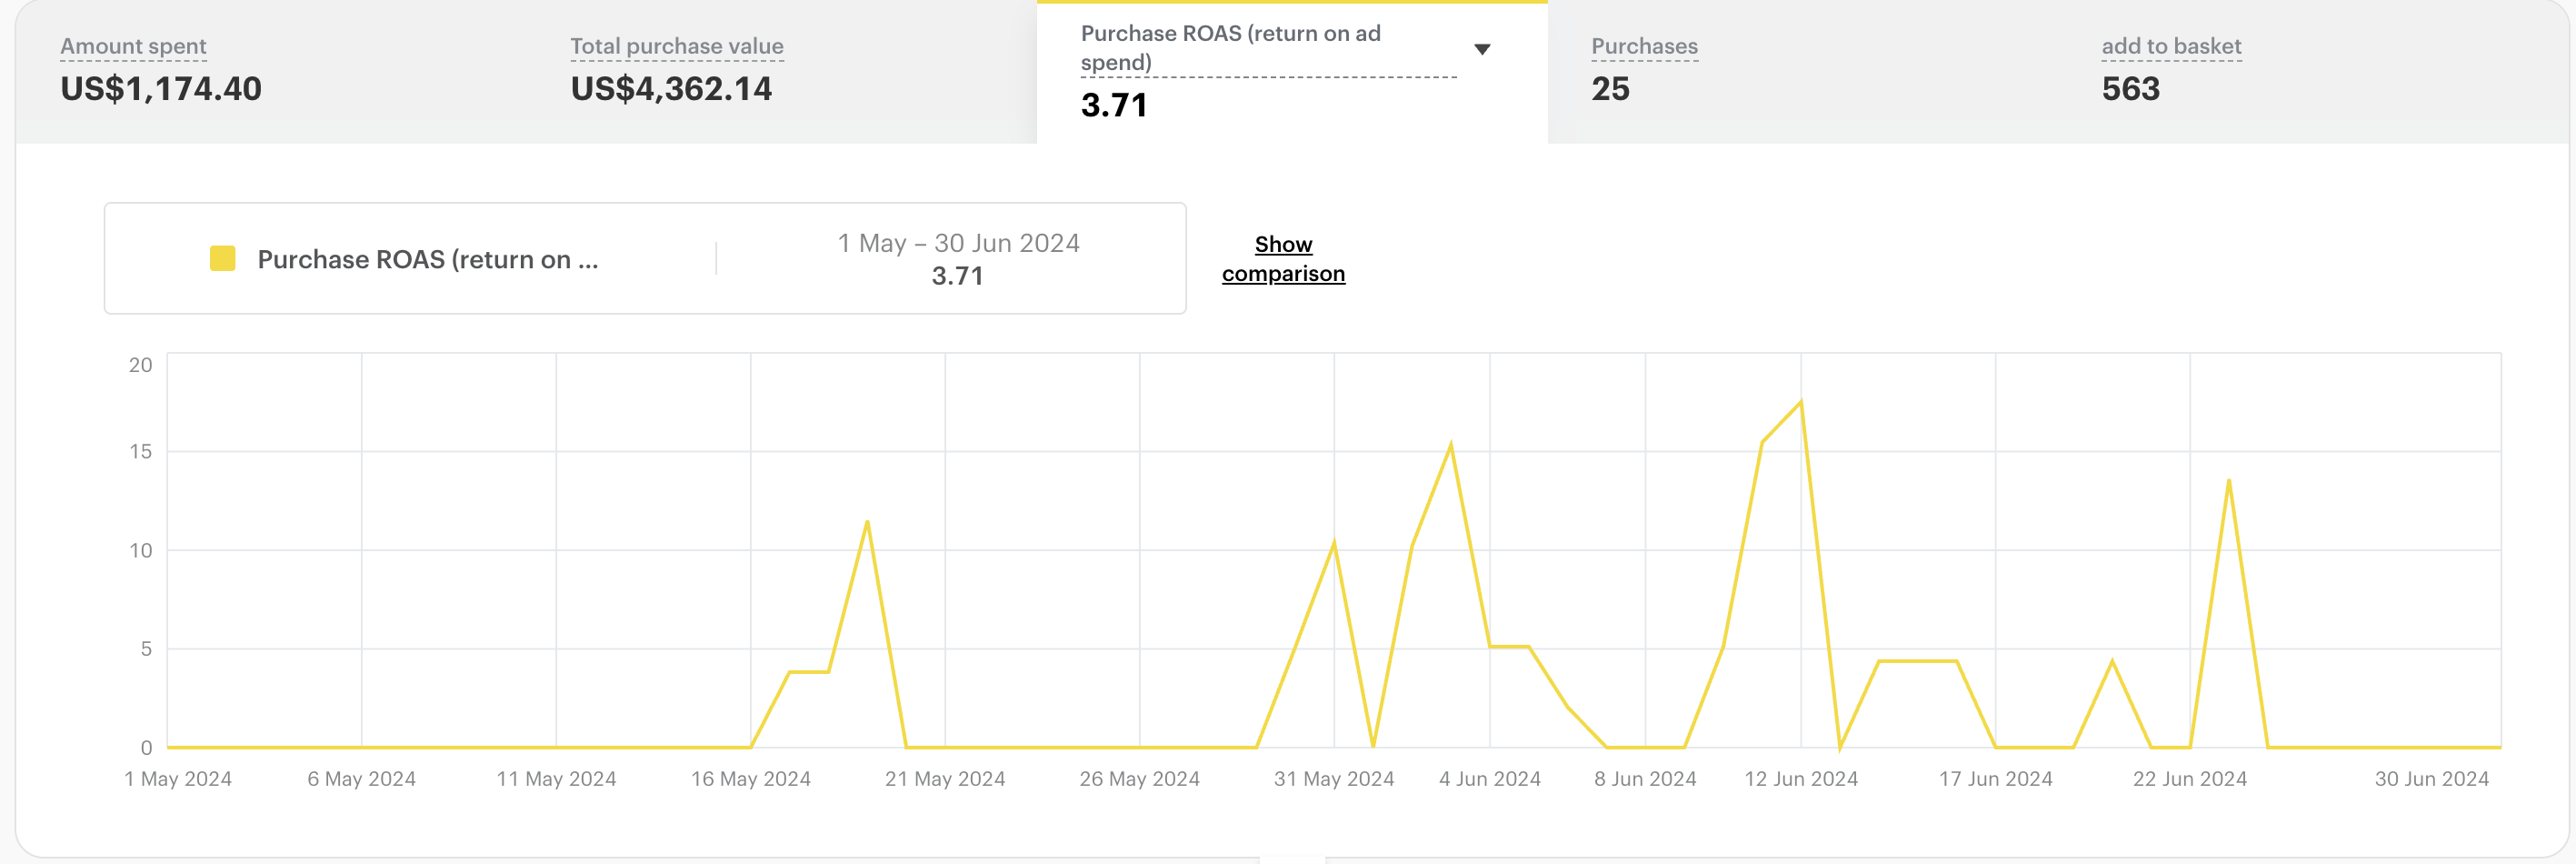The height and width of the screenshot is (864, 2576).
Task: Click the 30 Jun 2024 axis label
Action: click(2431, 779)
